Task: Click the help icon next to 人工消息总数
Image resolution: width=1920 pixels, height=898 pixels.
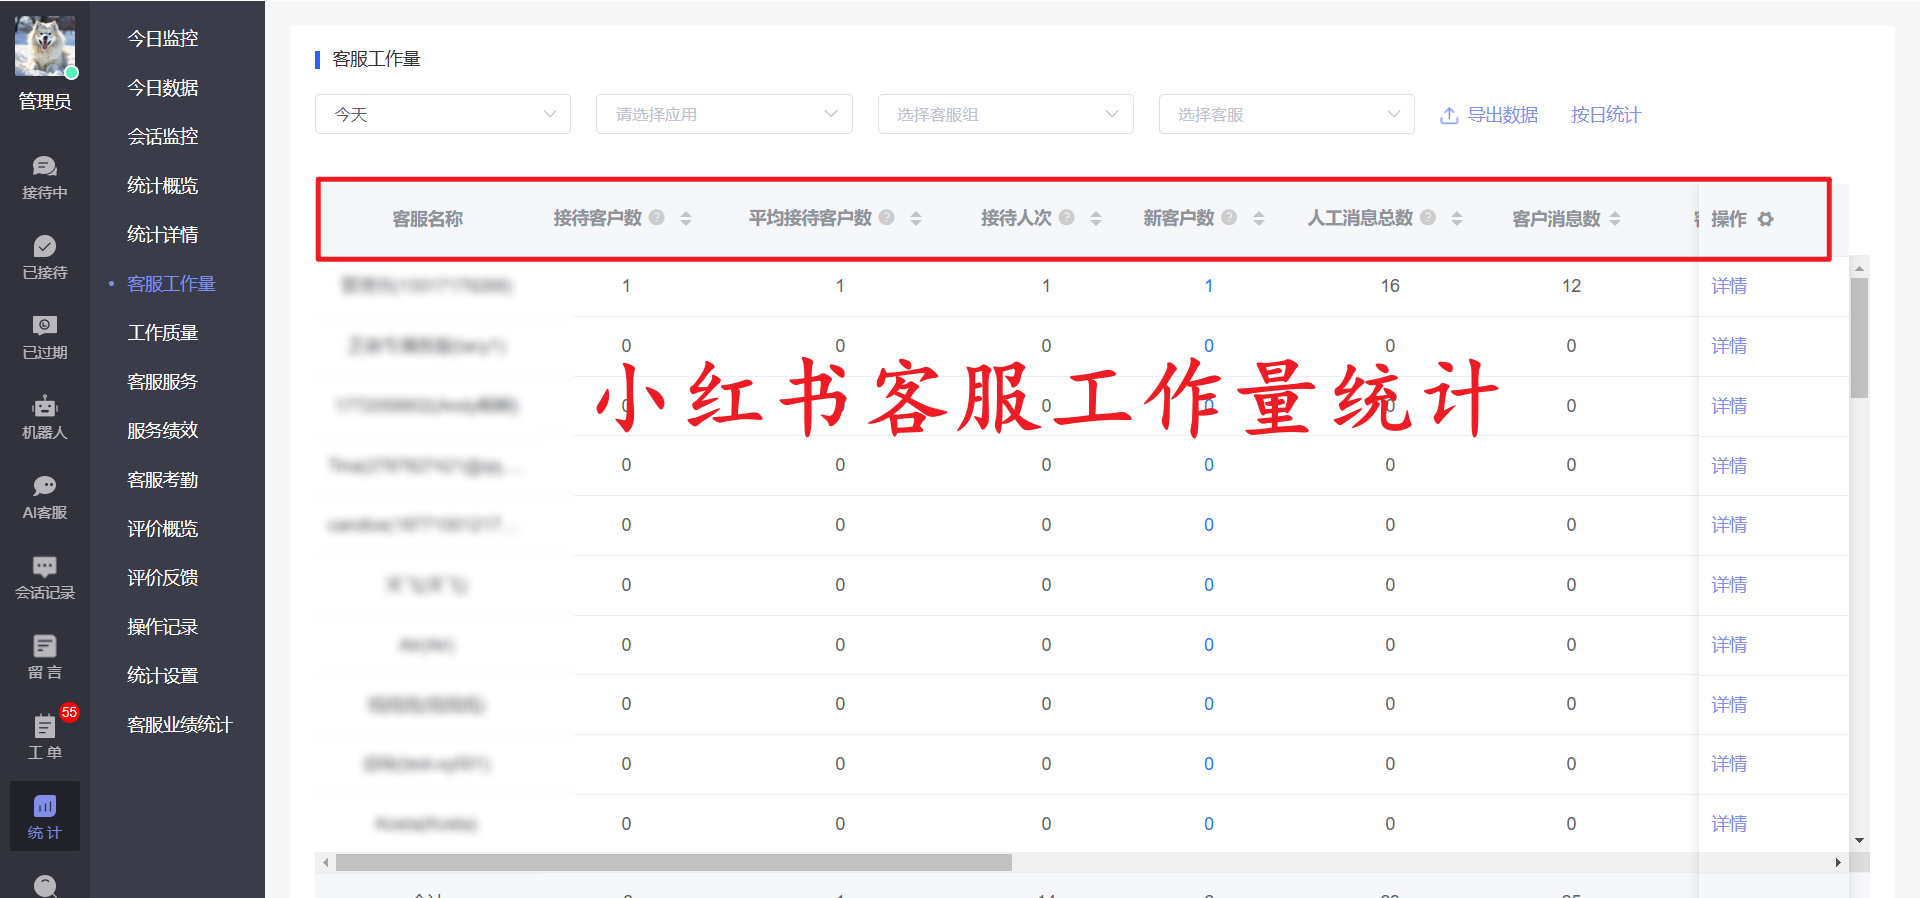Action: (1428, 217)
